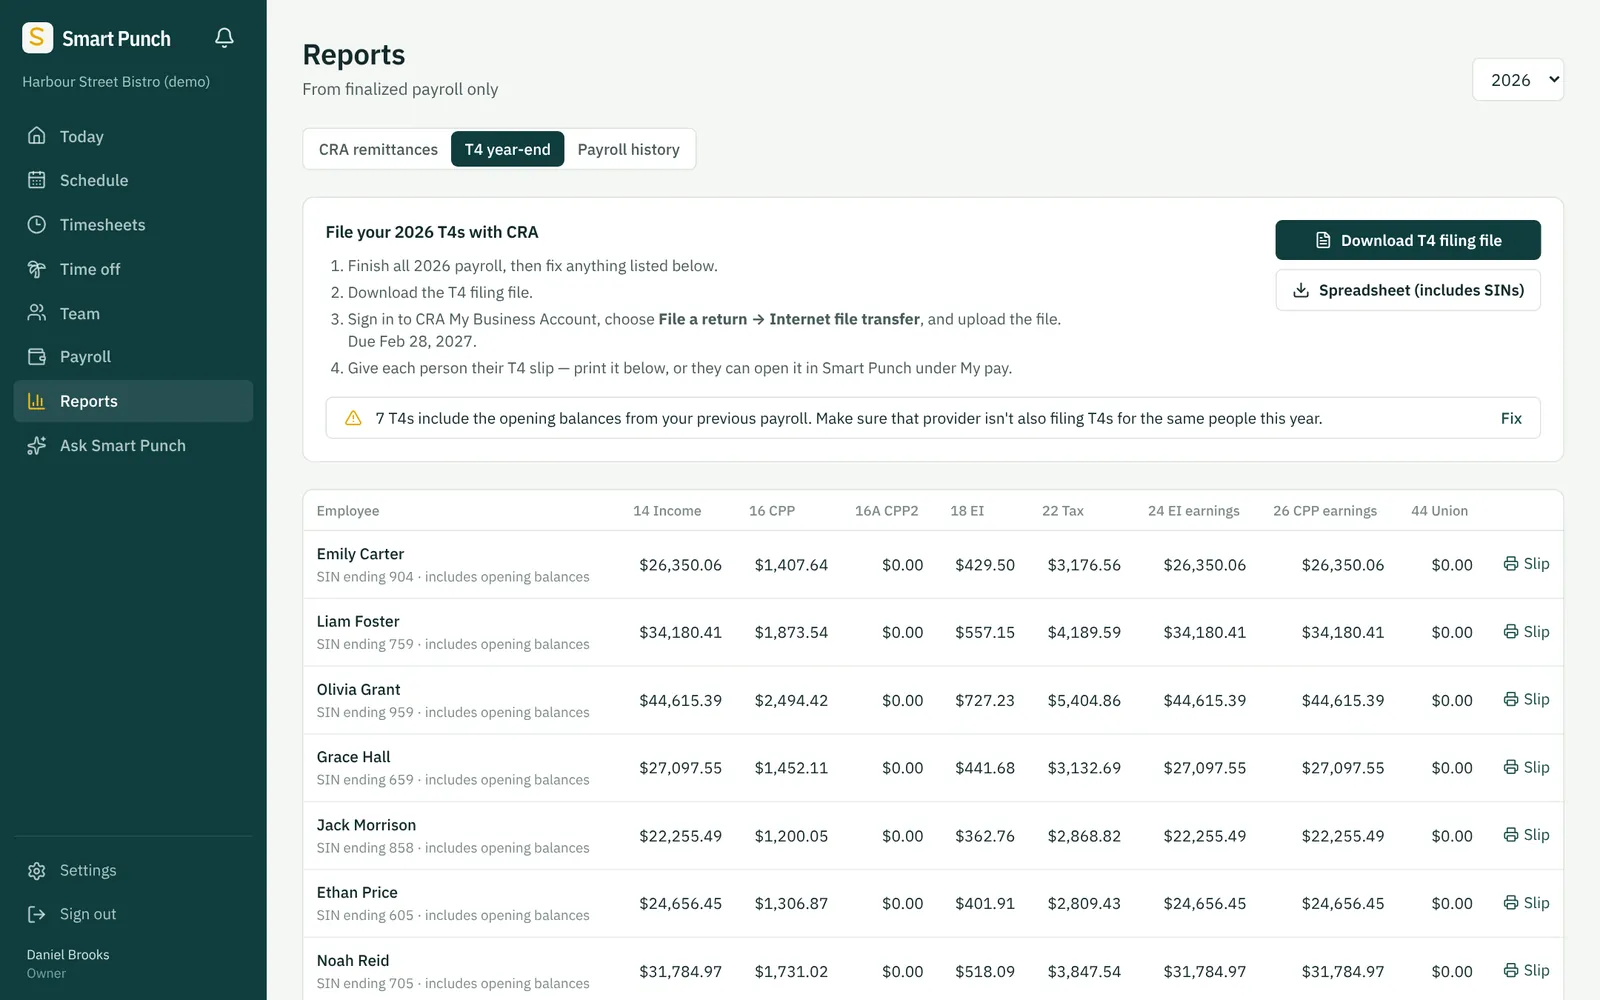1600x1000 pixels.
Task: Click Noah Reid's CPP $1,731.02
Action: 791,972
